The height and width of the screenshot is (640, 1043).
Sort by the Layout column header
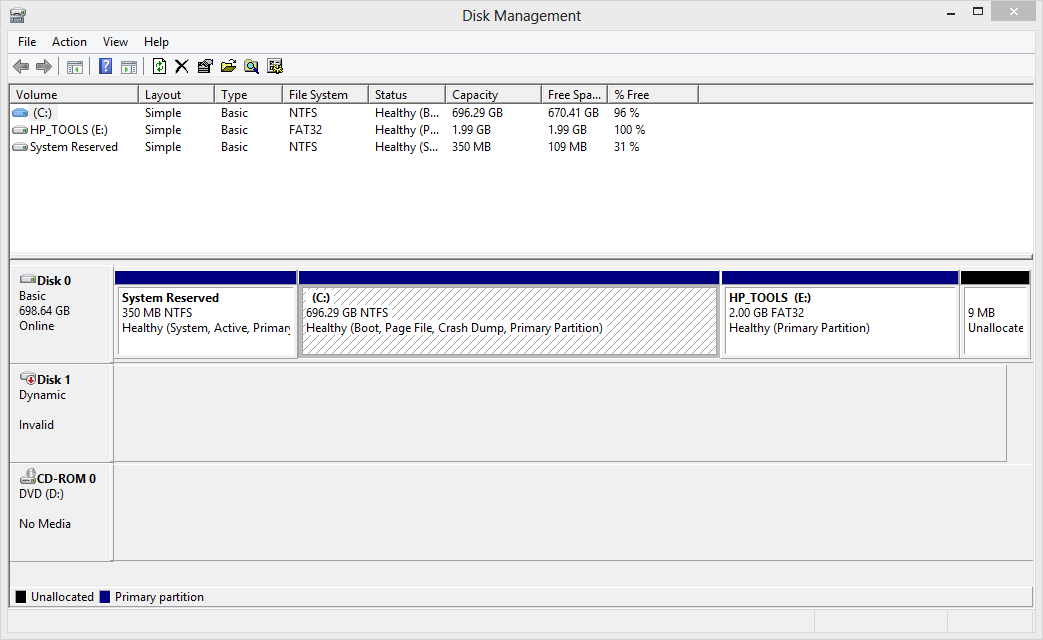pos(176,94)
